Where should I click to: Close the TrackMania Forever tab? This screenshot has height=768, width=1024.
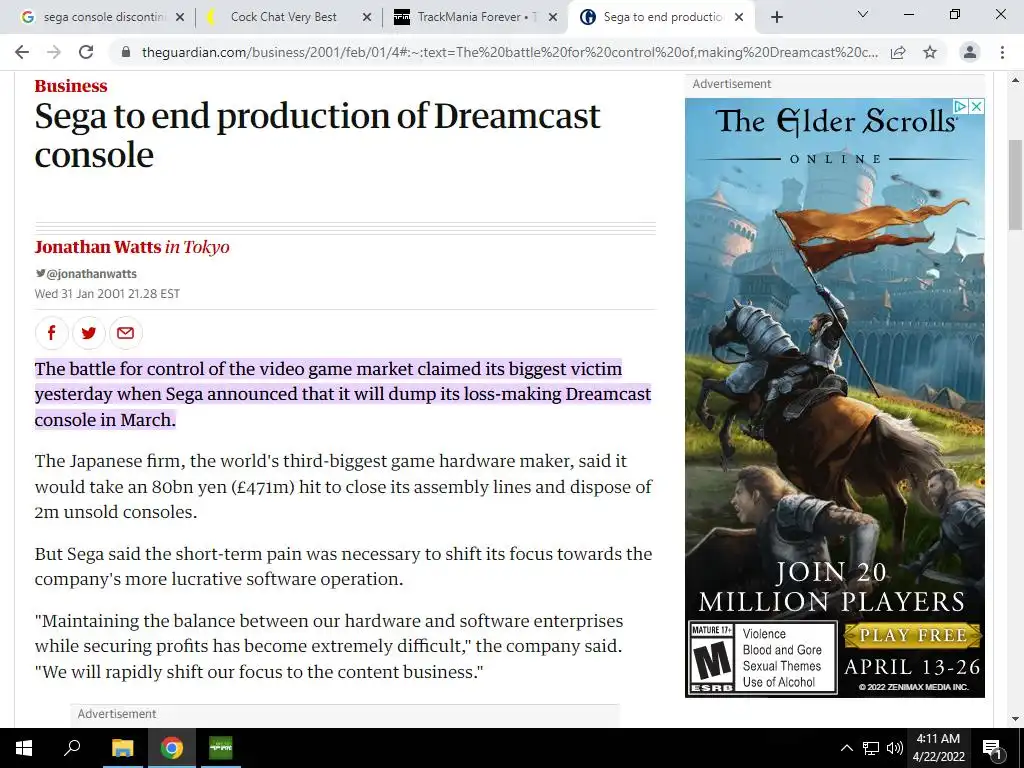553,17
